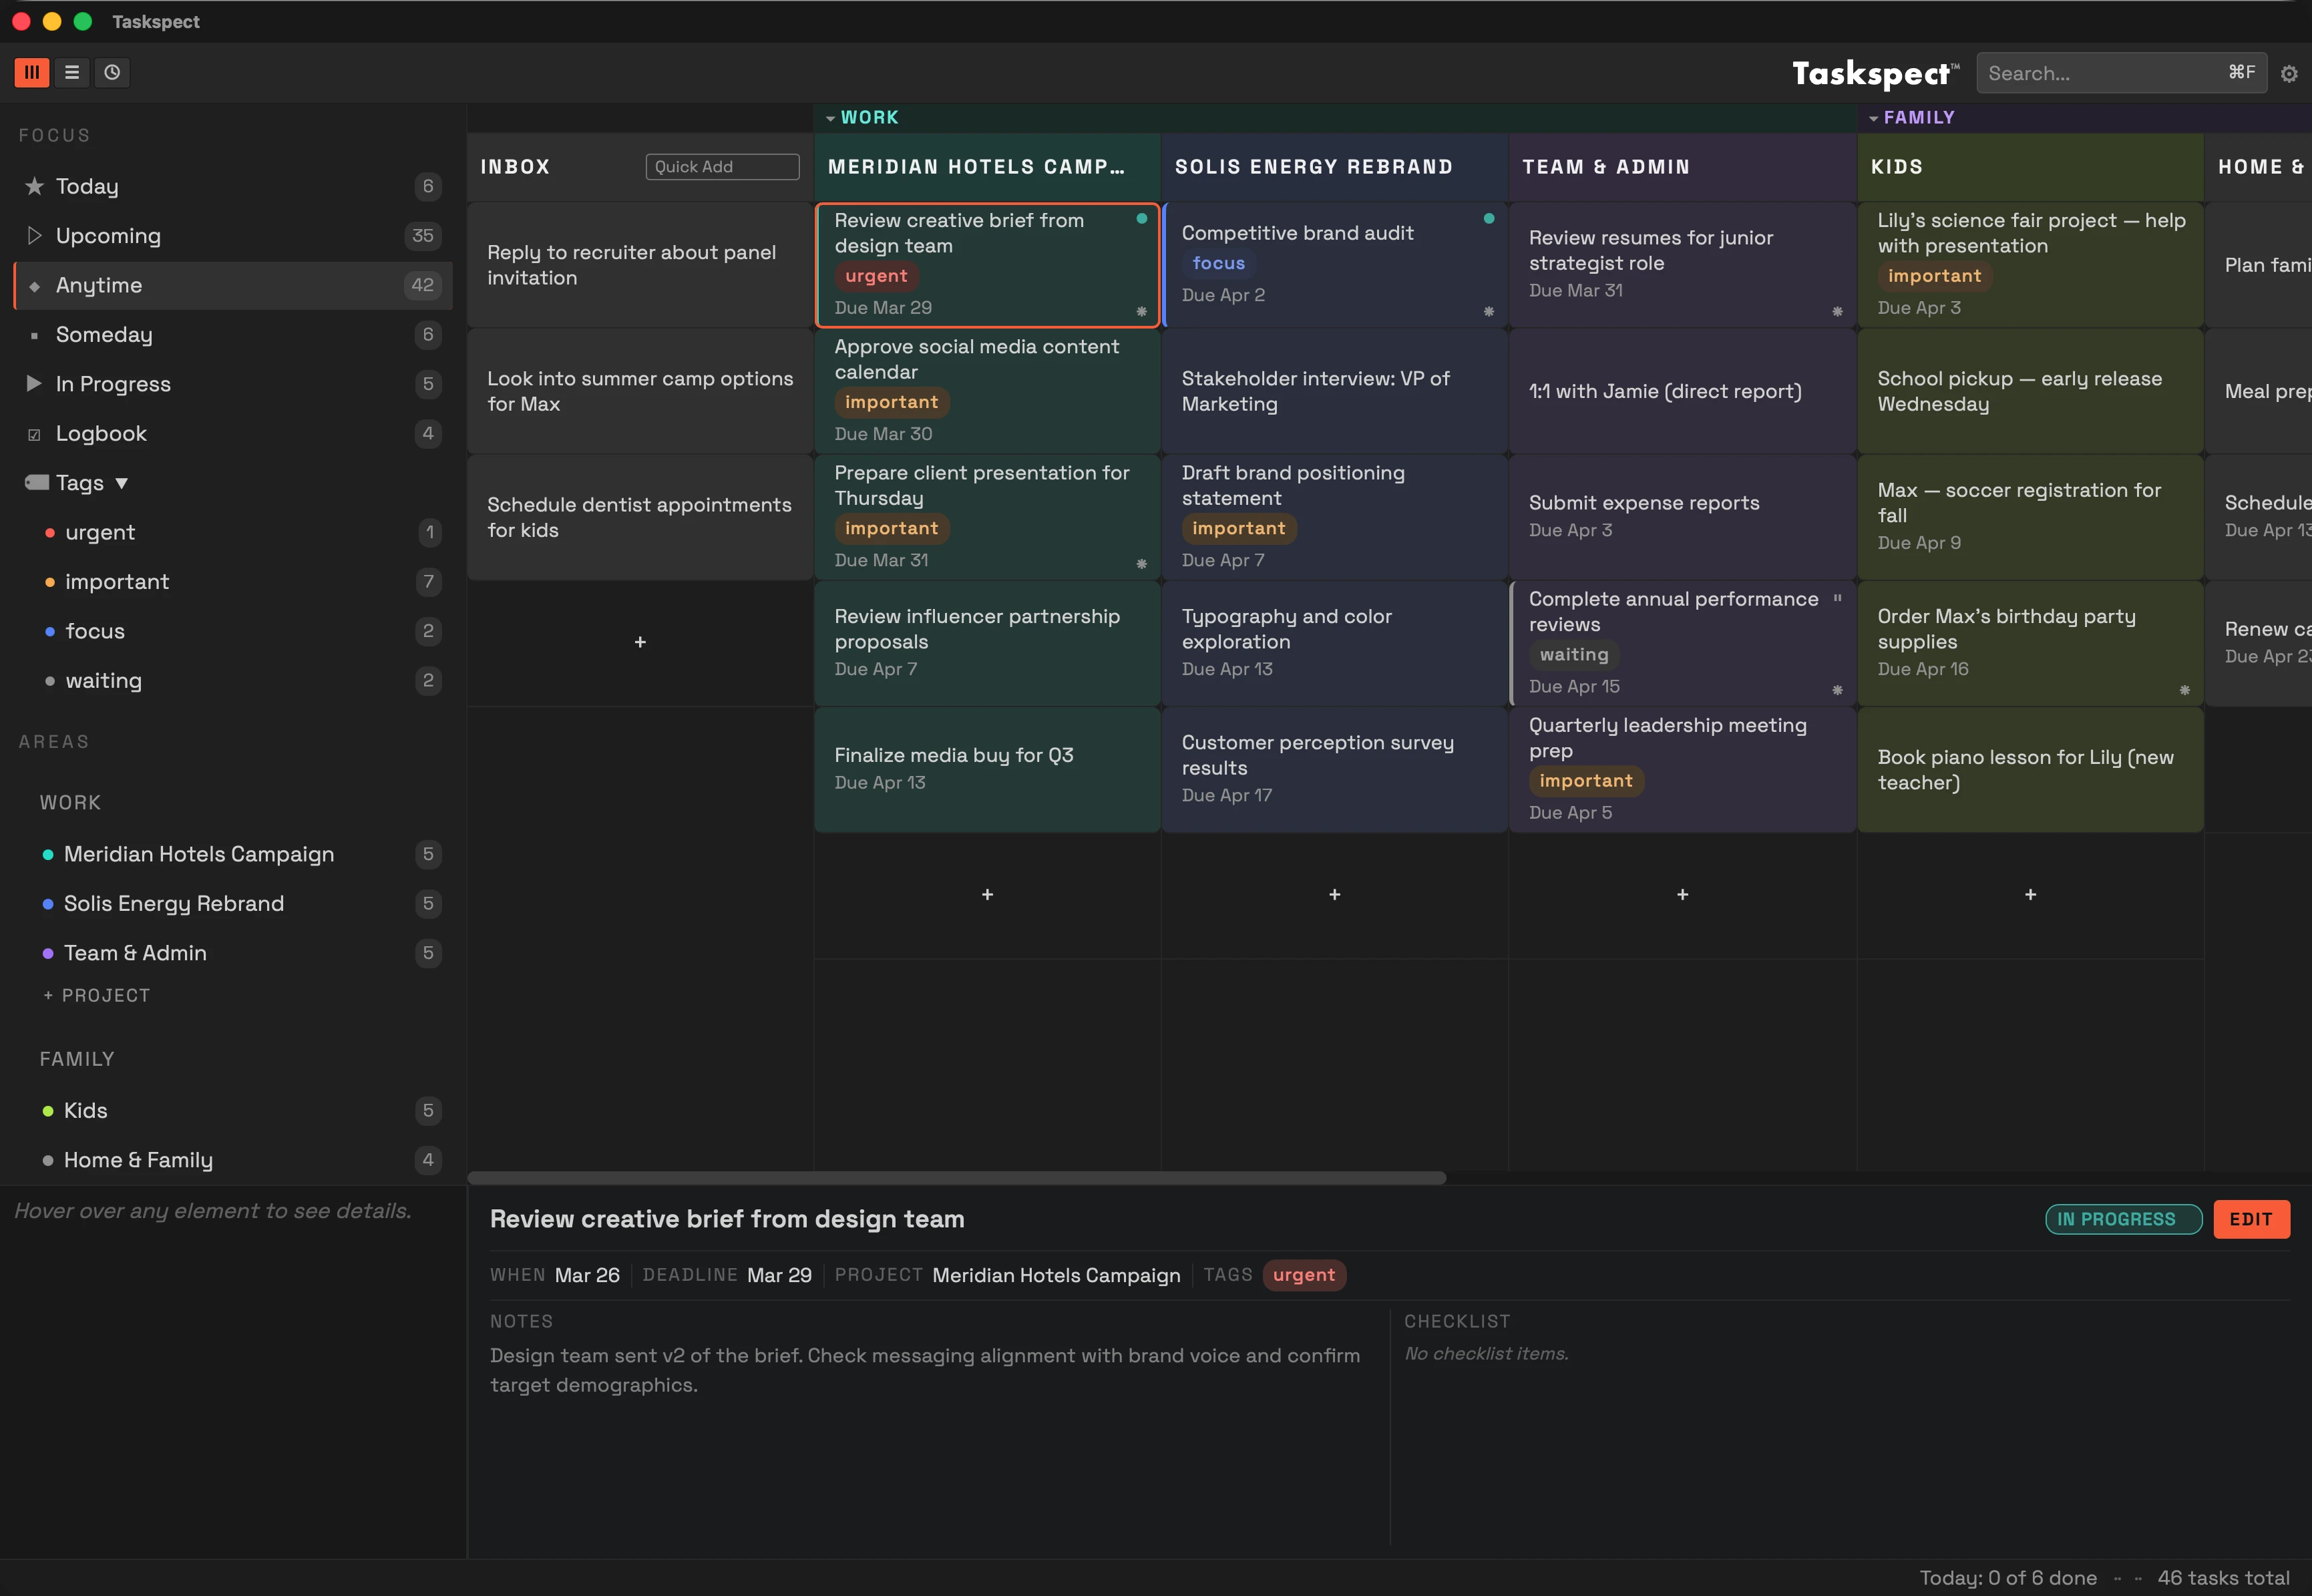Open 'Reply to recruiter about panel invitation' card

640,265
